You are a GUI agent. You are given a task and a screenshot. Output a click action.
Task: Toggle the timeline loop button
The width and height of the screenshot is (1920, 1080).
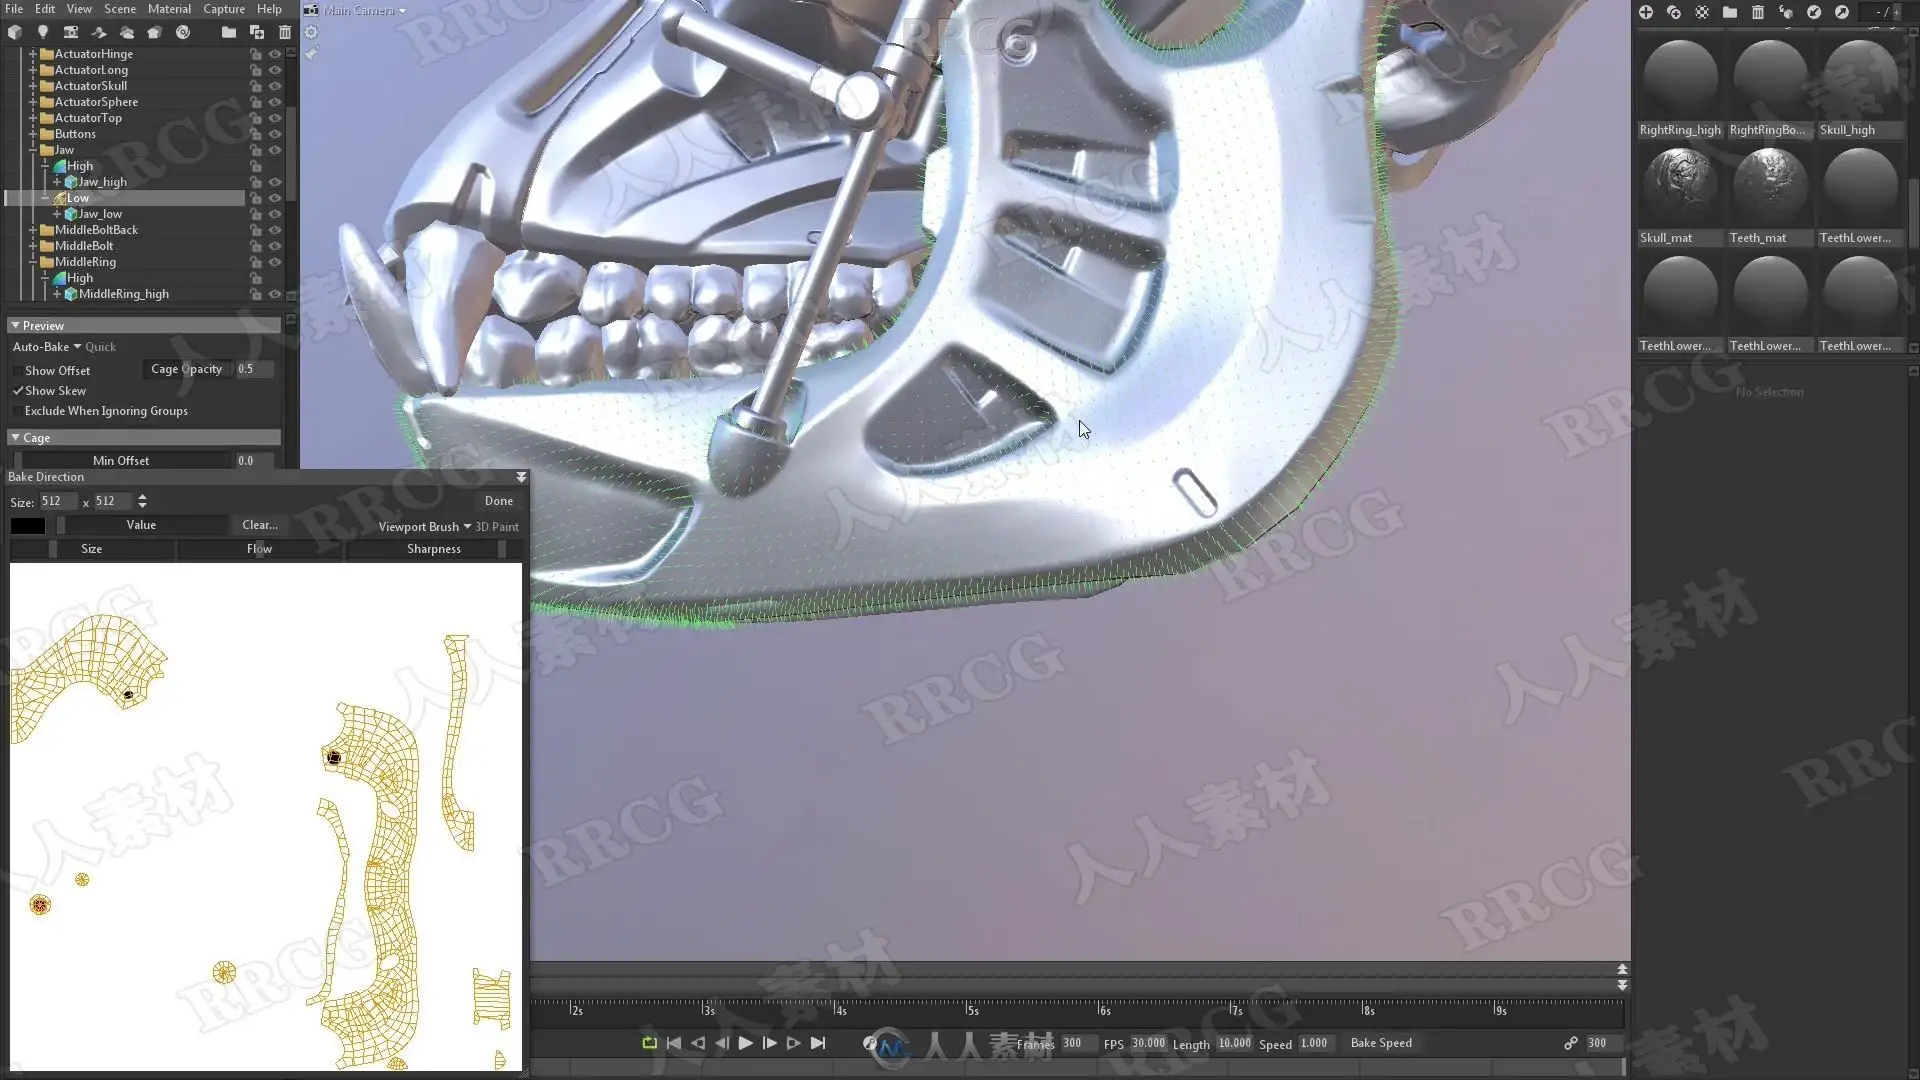click(649, 1043)
